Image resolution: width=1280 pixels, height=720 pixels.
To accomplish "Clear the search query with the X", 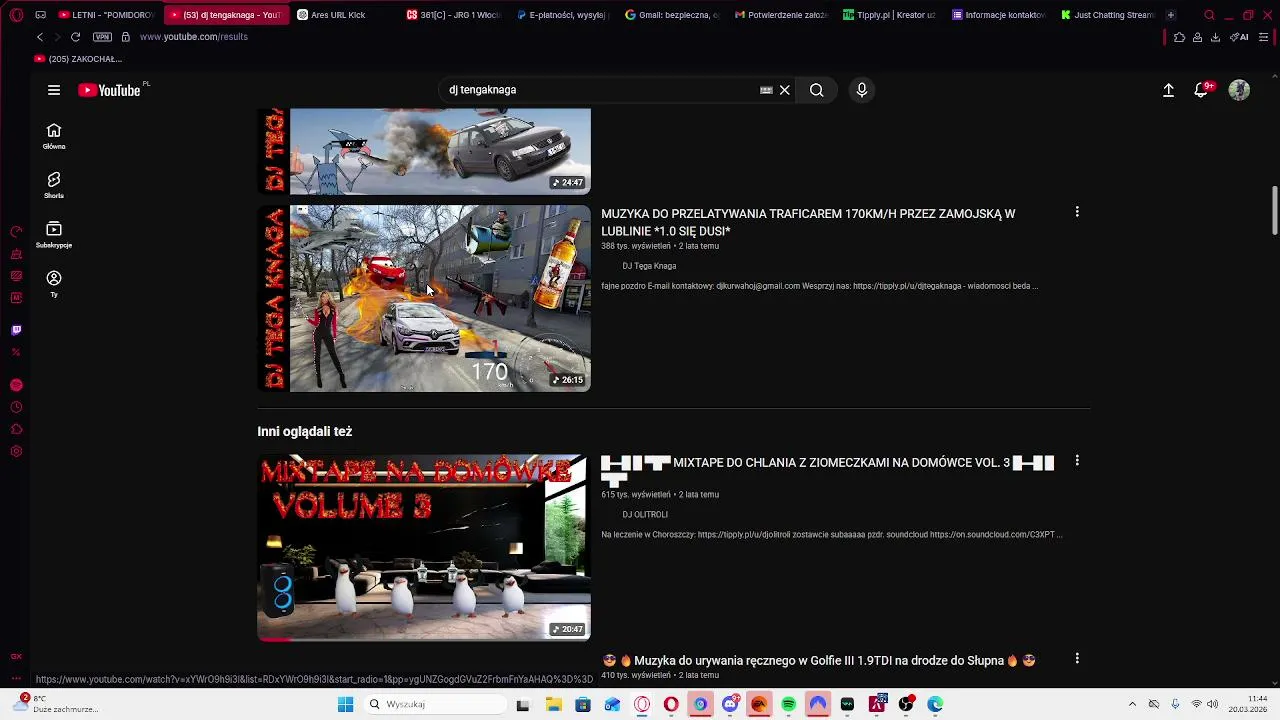I will point(785,90).
